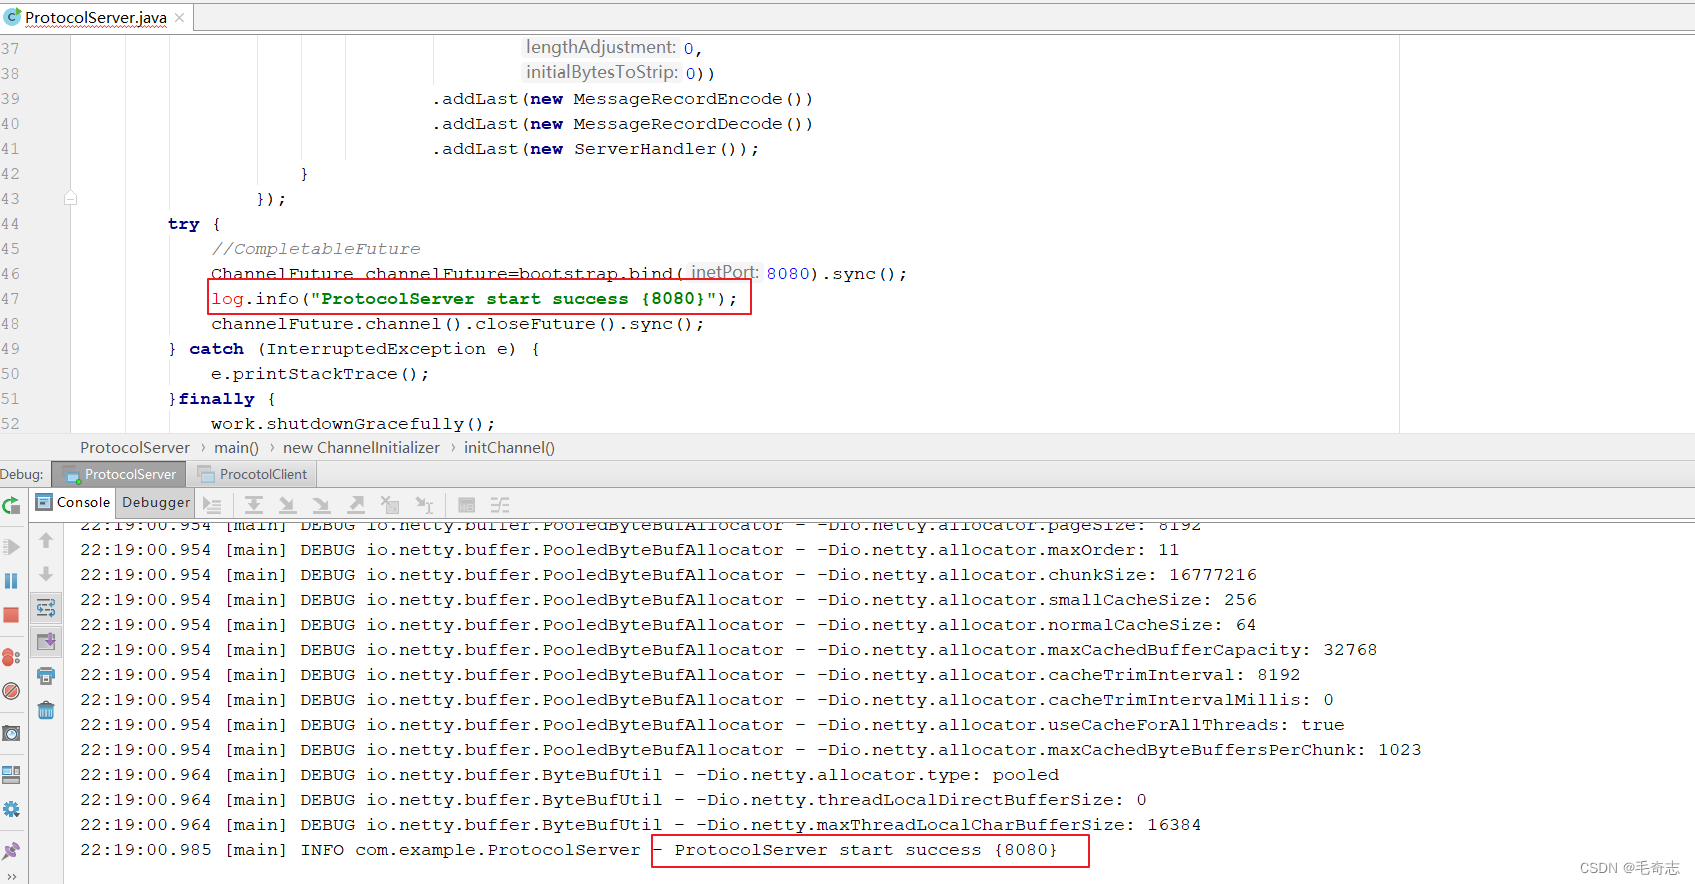Image resolution: width=1695 pixels, height=884 pixels.
Task: Close the ProtocolServer.java editor tab
Action: click(x=179, y=18)
